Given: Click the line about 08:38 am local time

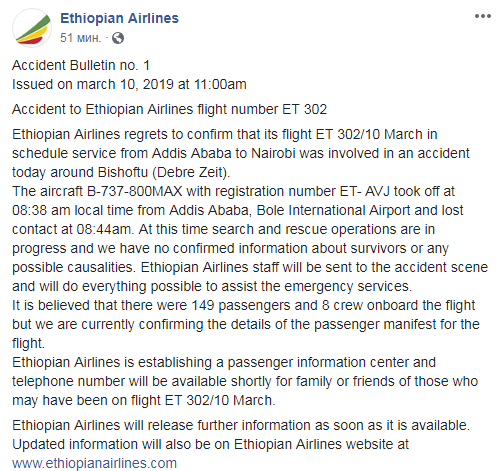Looking at the screenshot, I should [x=238, y=210].
